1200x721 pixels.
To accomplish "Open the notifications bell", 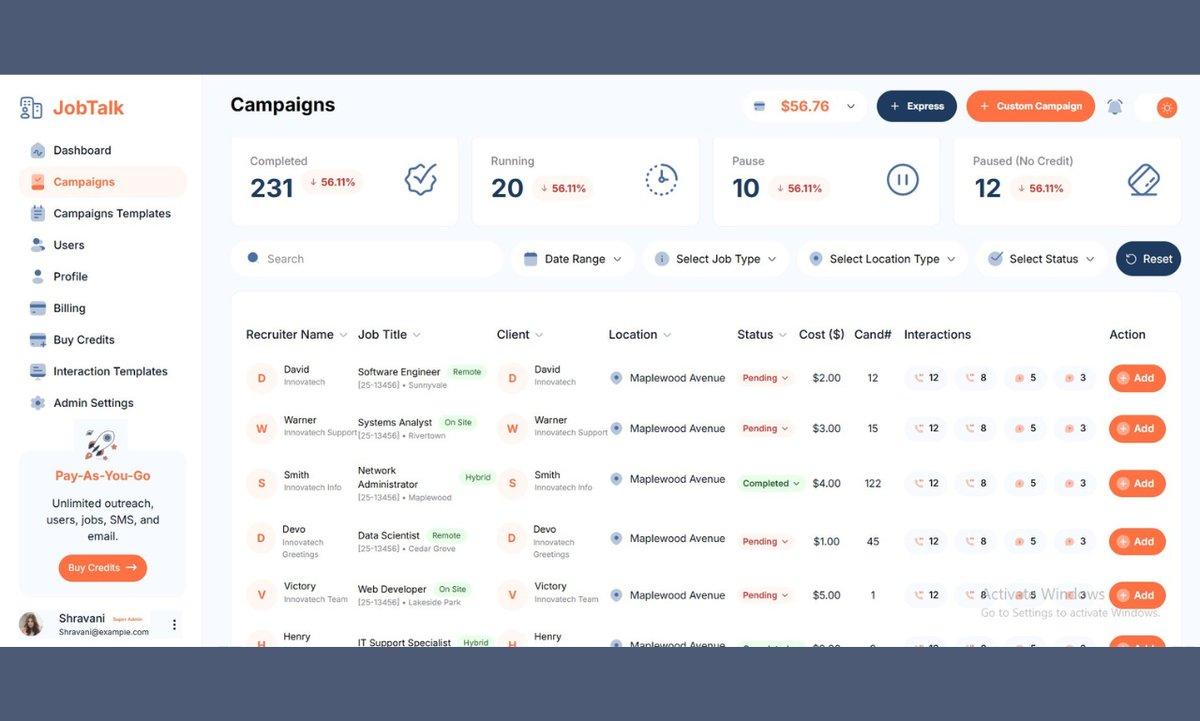I will pyautogui.click(x=1115, y=107).
